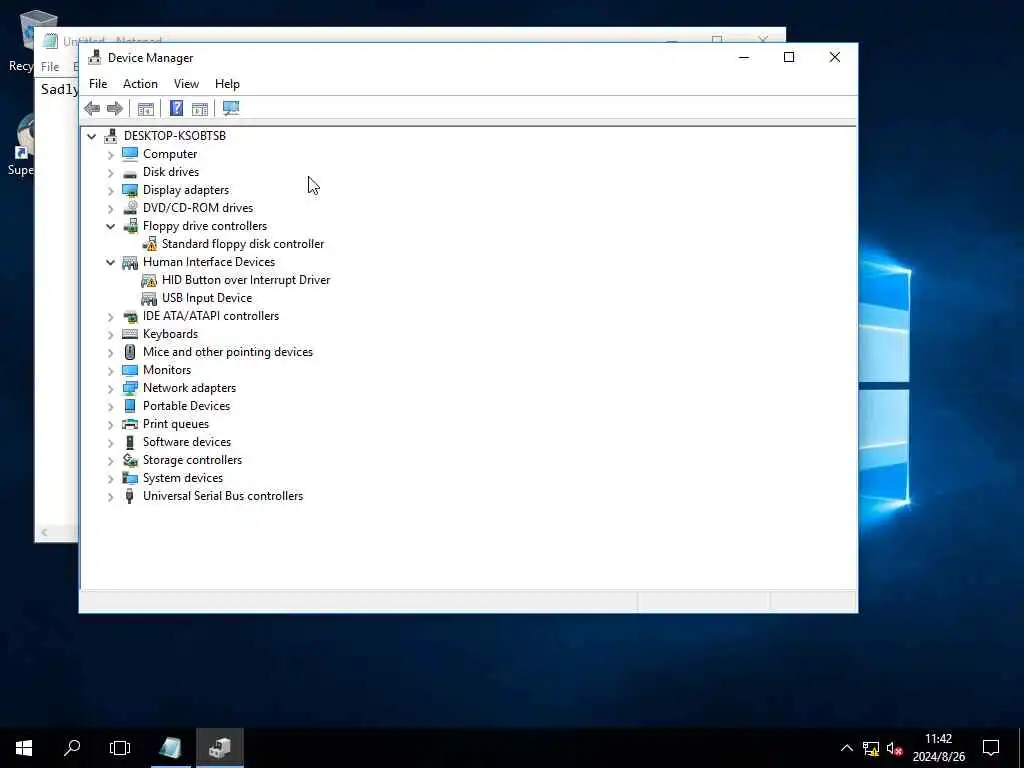Click the System devices category icon

coord(130,478)
